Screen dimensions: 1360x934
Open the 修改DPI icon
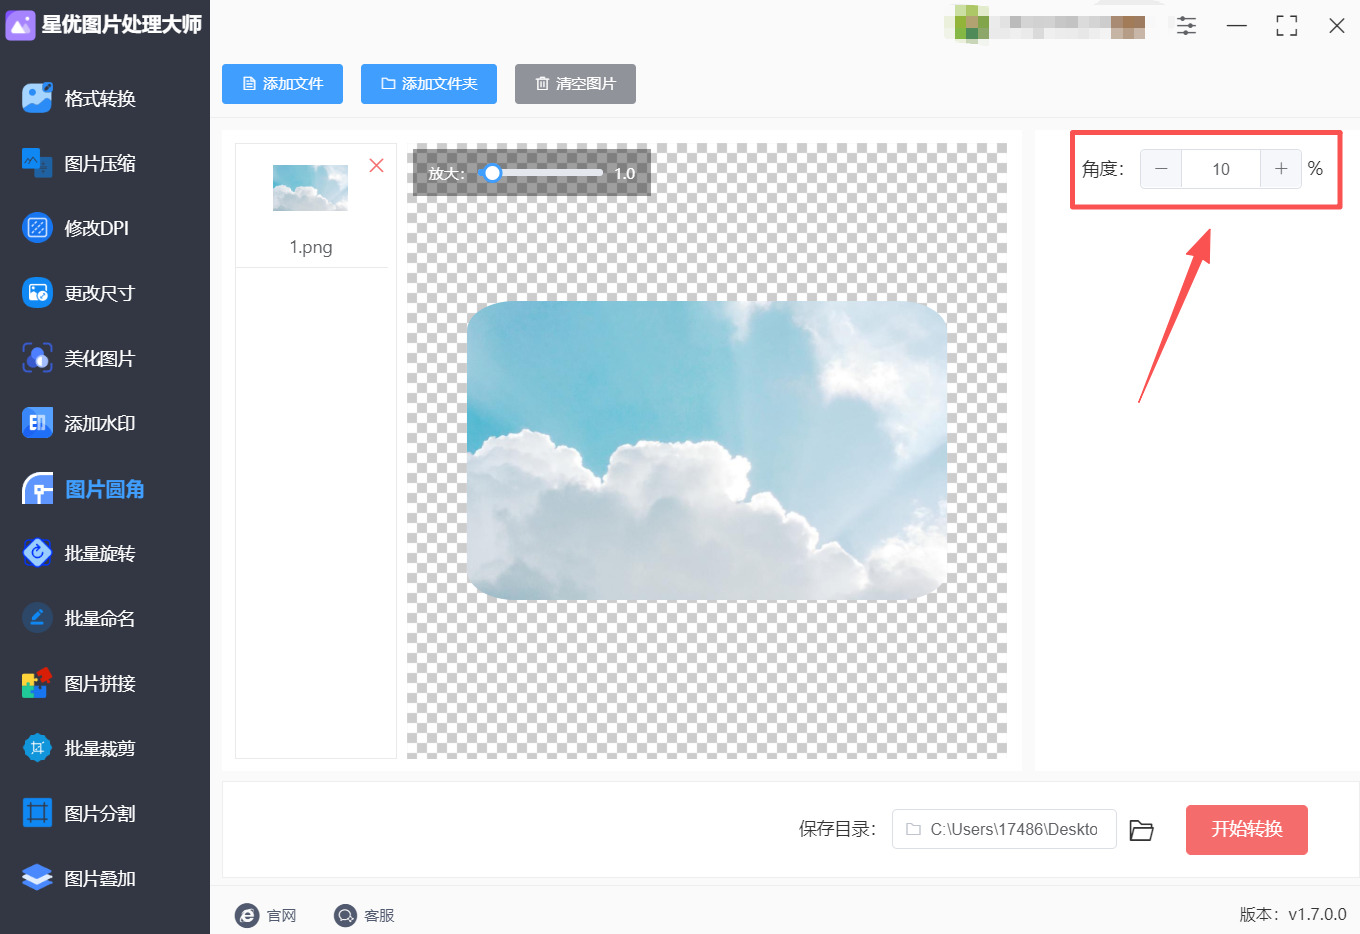(37, 228)
